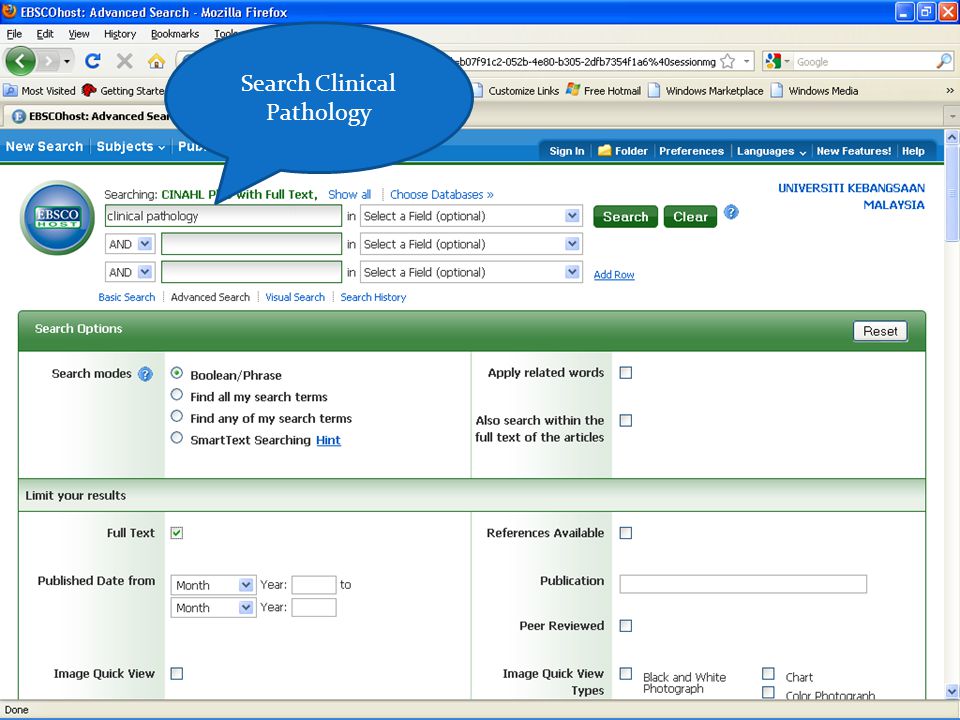Select Find all my search terms
This screenshot has height=720, width=960.
click(177, 395)
